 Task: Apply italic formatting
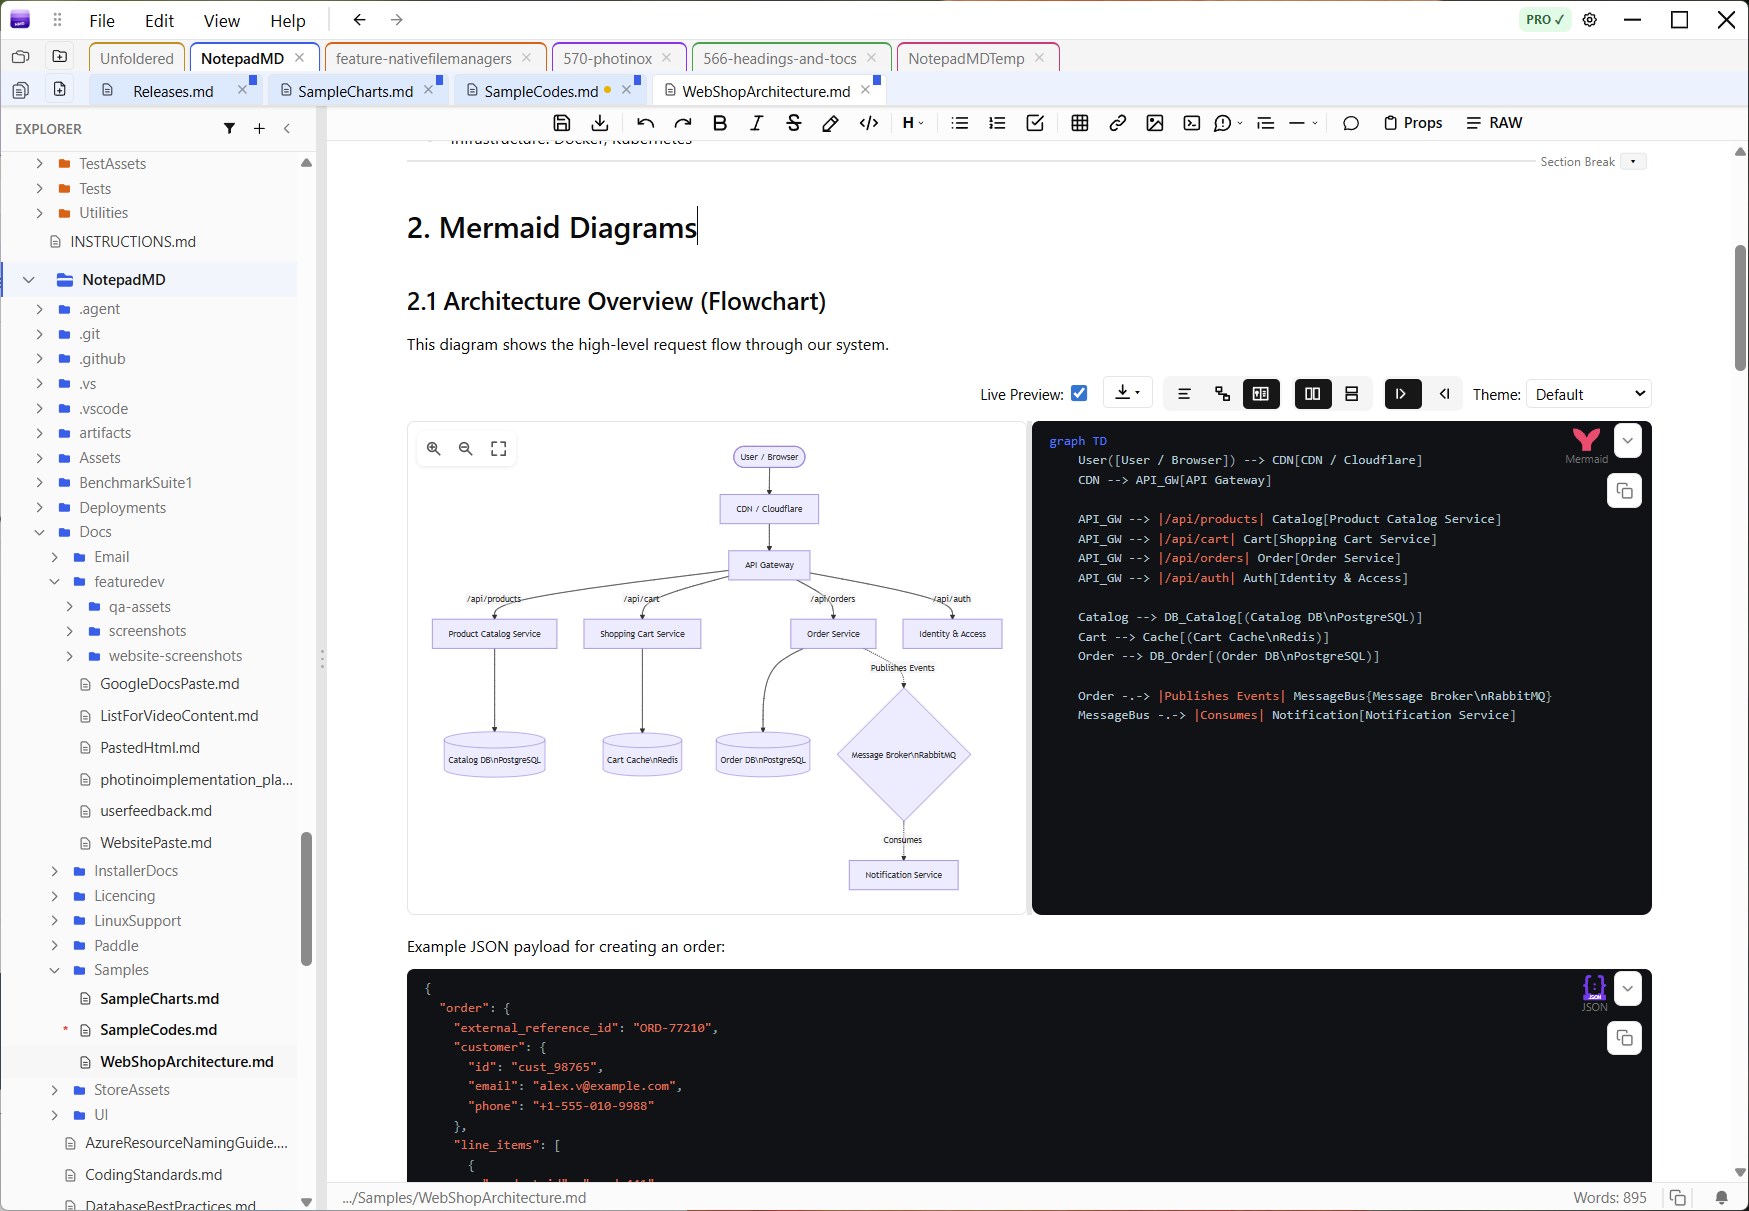pos(756,123)
